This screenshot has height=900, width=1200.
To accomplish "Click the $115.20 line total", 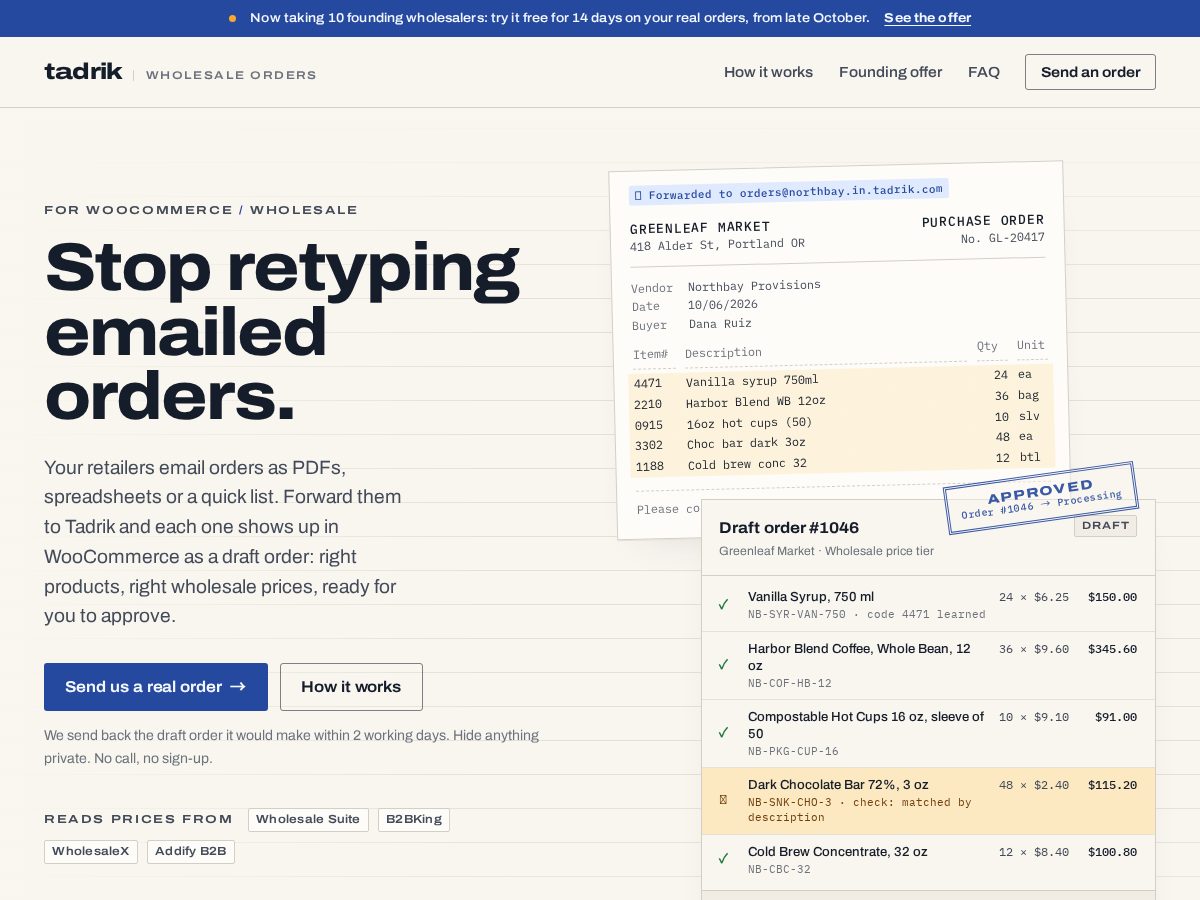I will (1112, 785).
